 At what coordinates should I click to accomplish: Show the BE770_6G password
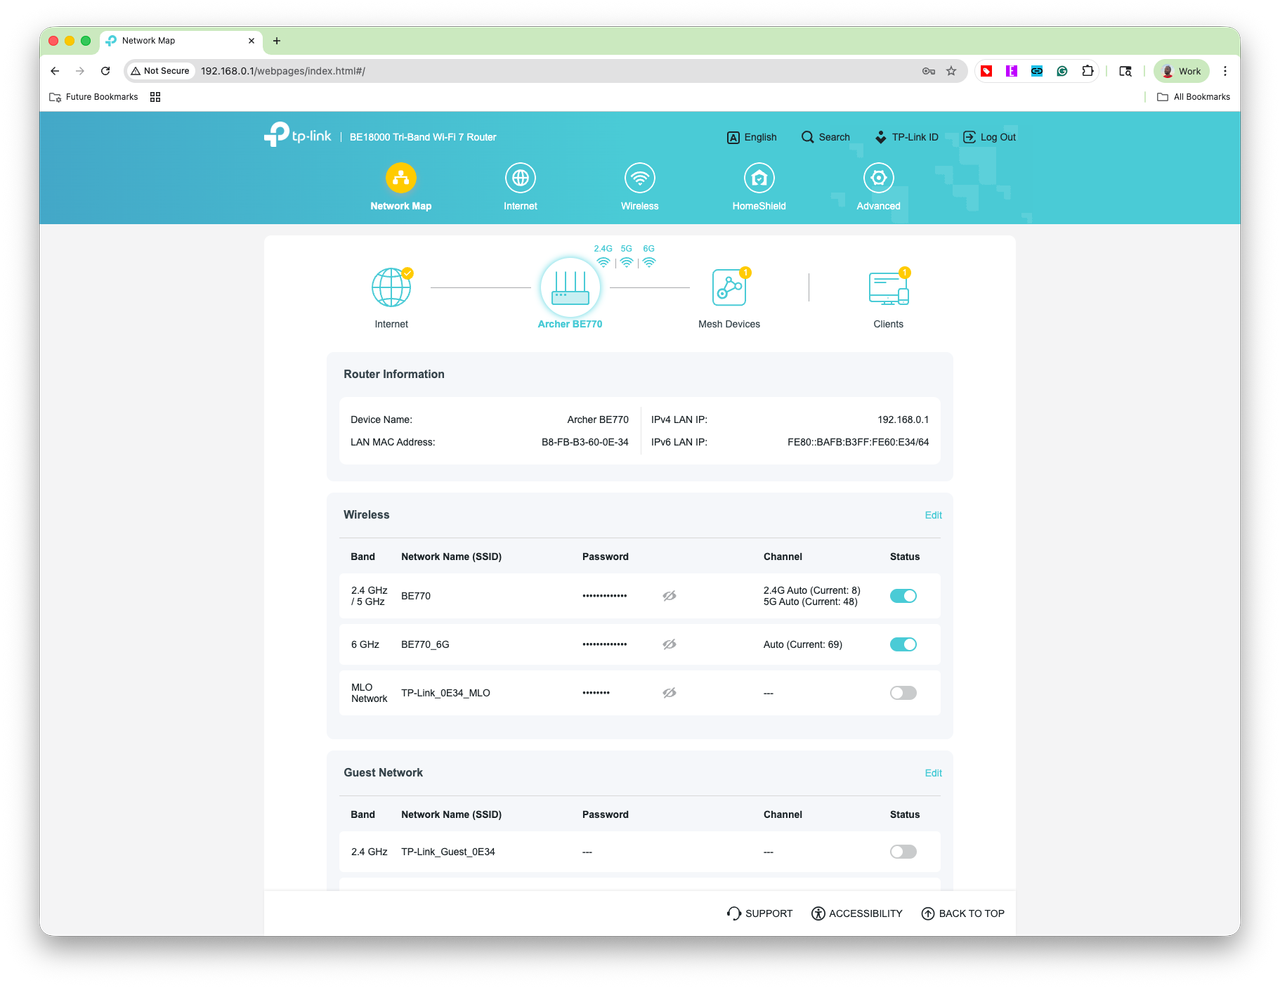669,644
